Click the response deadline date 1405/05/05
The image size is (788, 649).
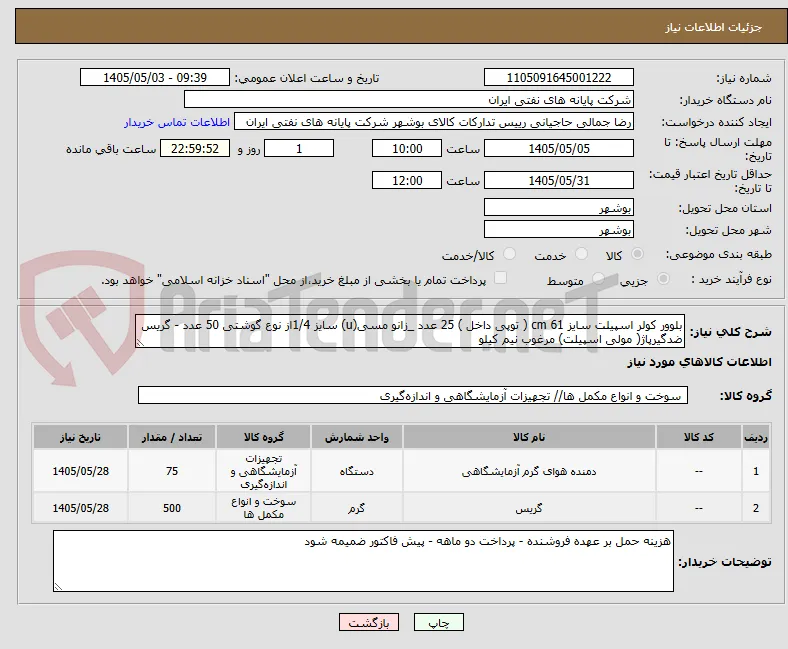pos(559,149)
